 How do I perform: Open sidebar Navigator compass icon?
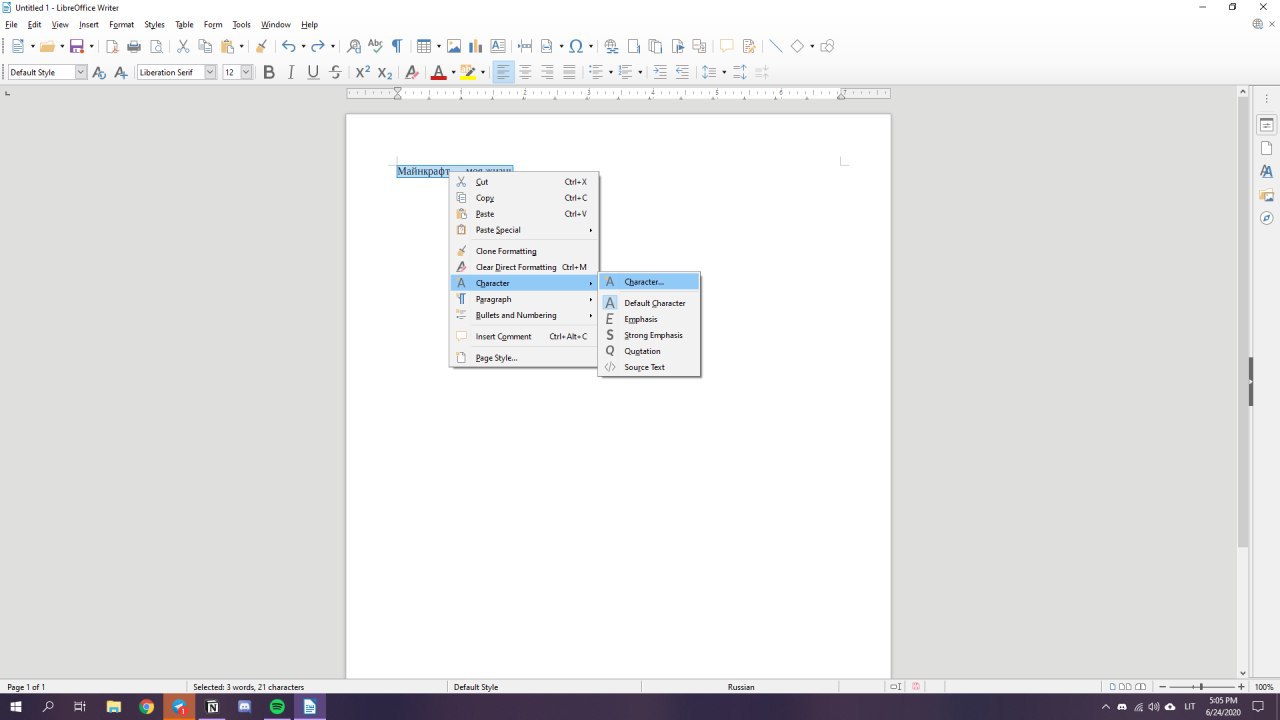(1266, 218)
